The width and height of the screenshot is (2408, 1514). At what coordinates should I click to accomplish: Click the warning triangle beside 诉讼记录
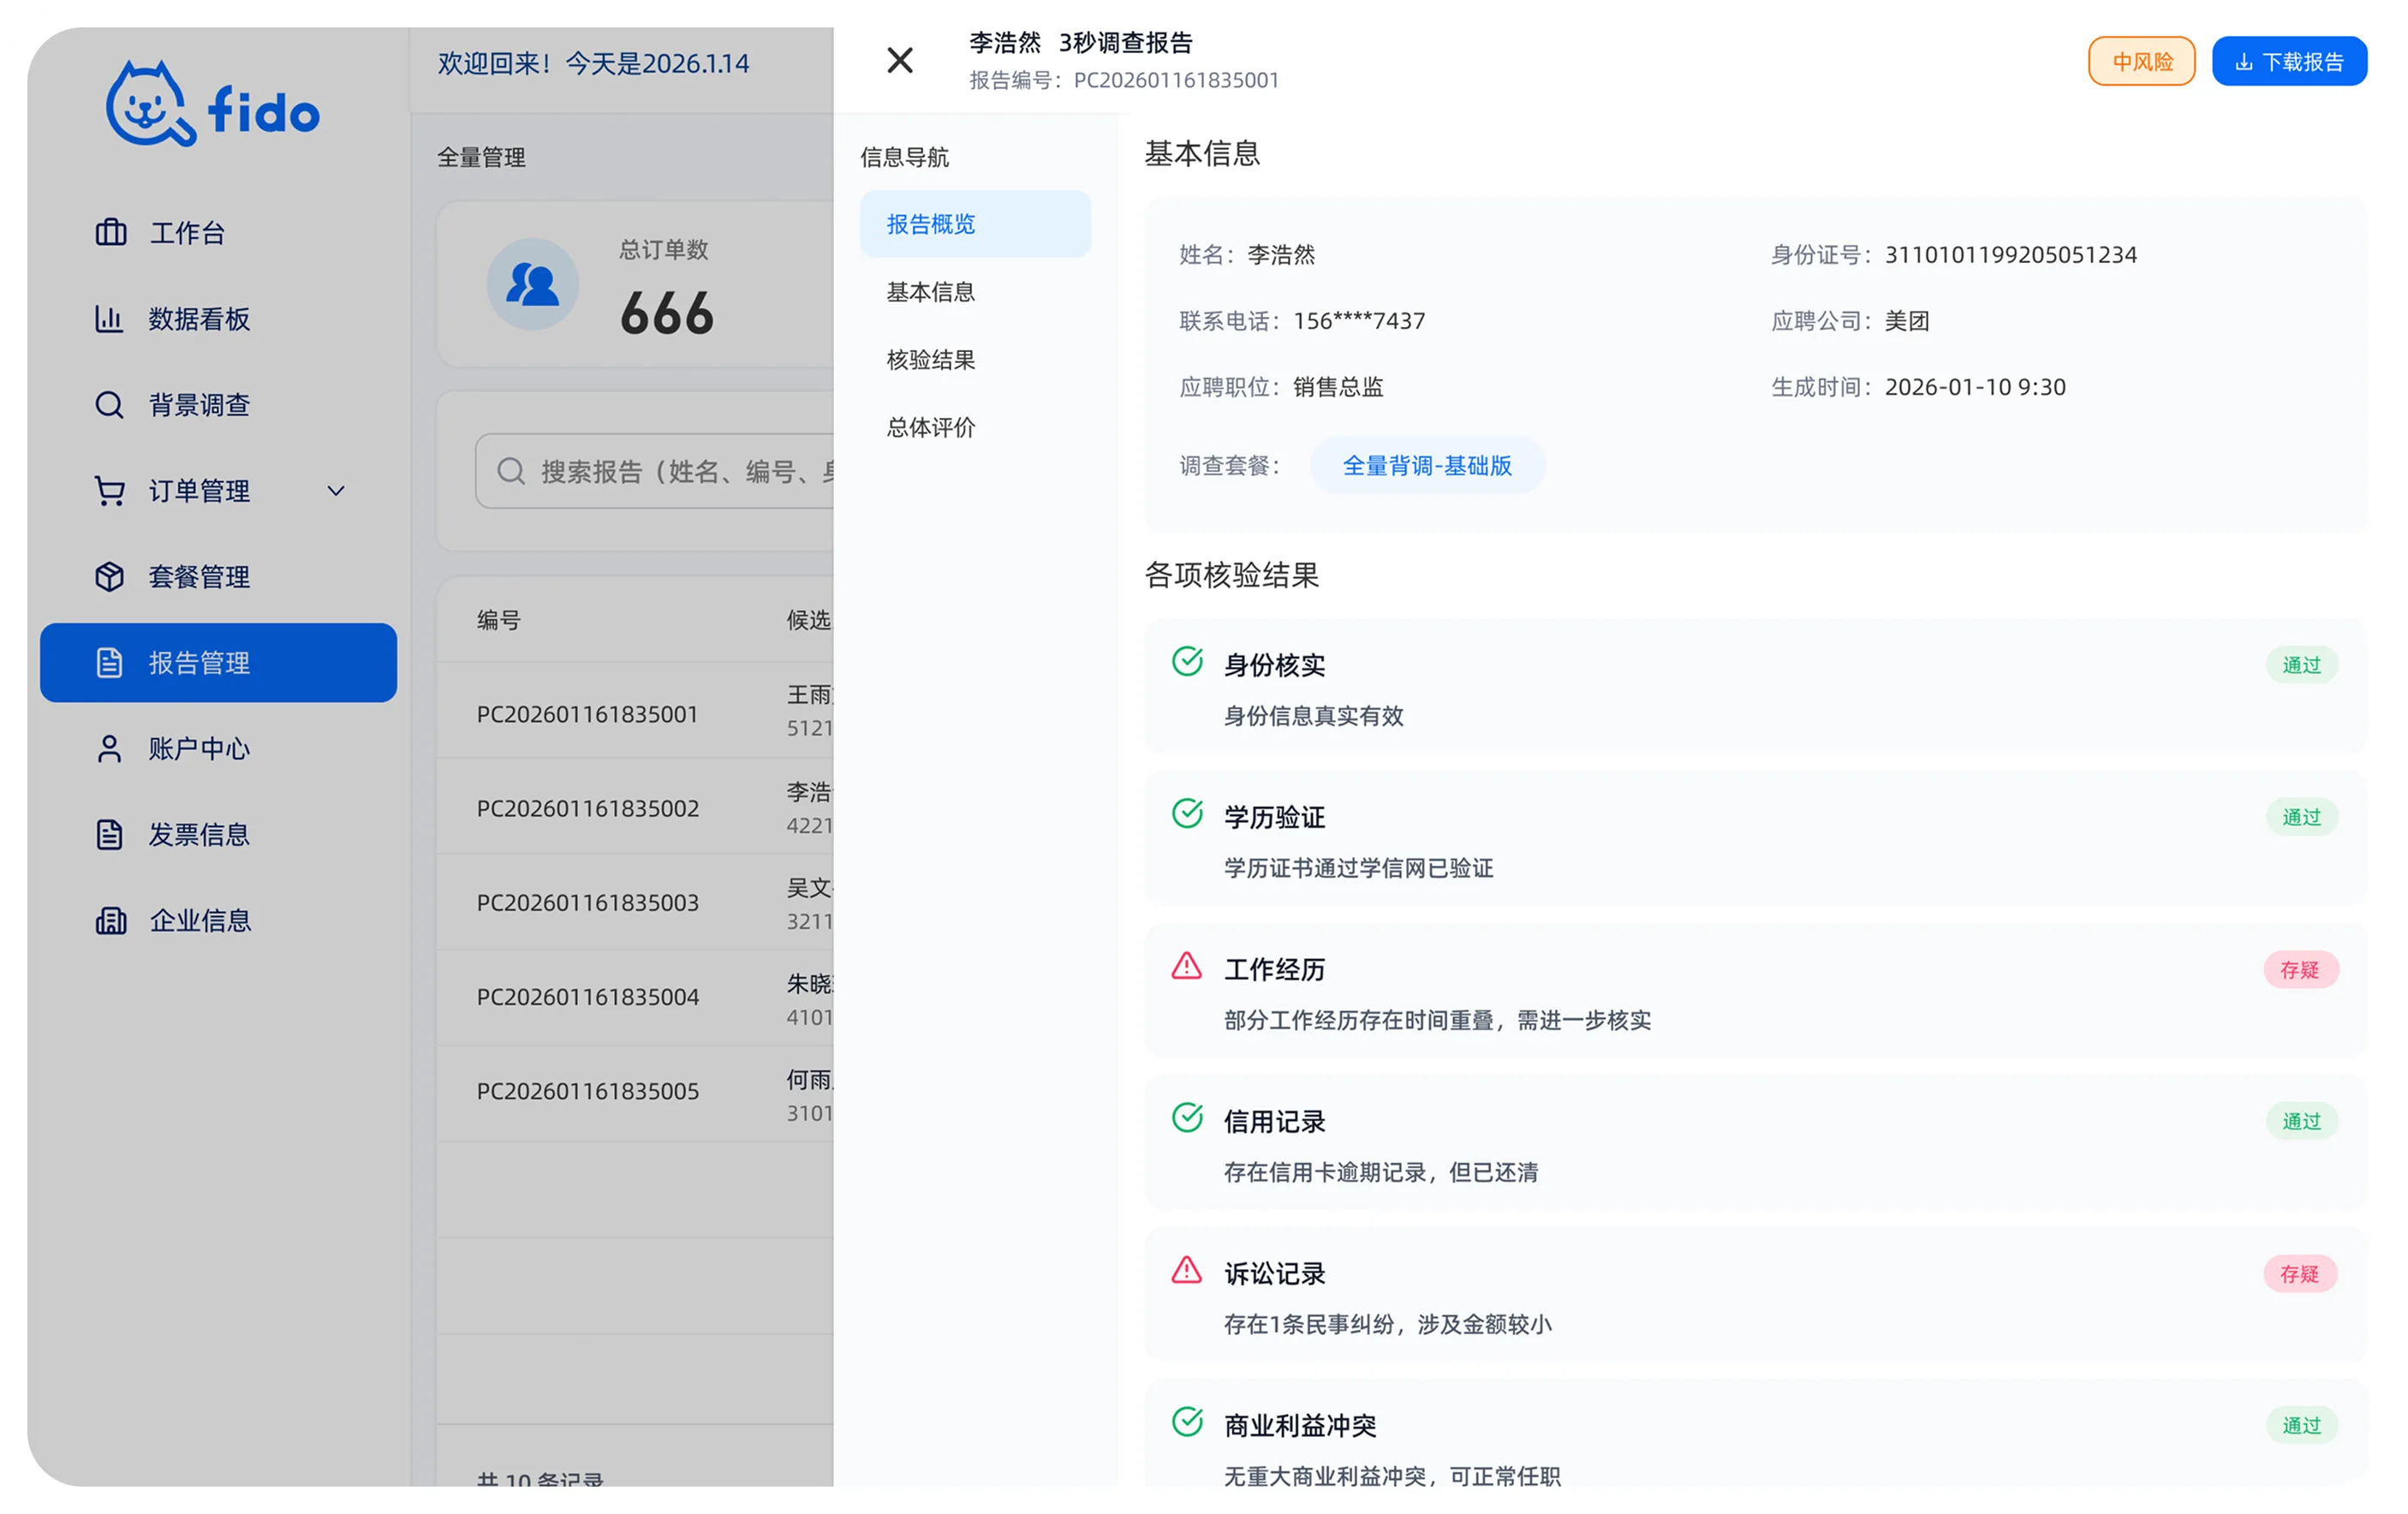(1187, 1270)
